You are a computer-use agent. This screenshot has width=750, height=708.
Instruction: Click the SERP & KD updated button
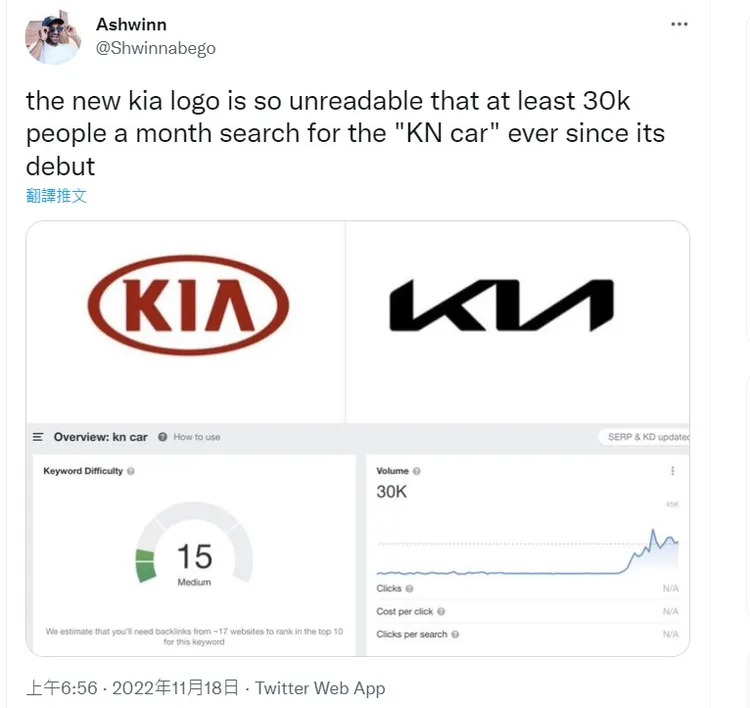point(646,437)
